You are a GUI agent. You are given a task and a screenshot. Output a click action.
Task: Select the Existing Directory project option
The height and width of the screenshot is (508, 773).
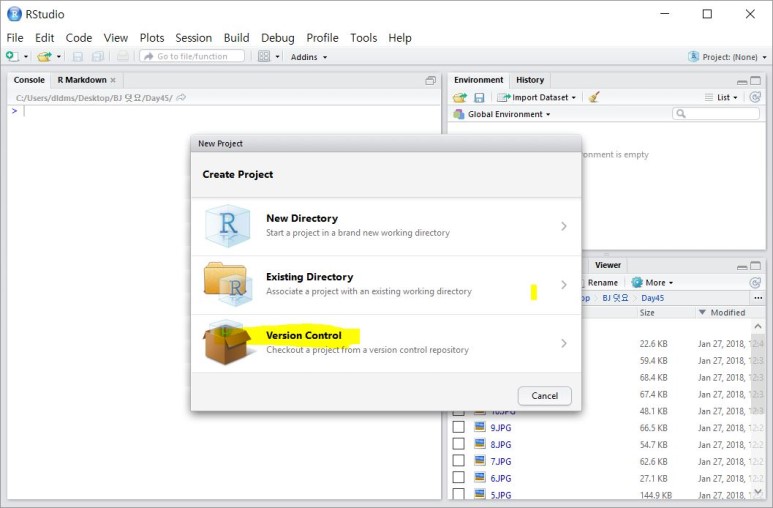[386, 285]
